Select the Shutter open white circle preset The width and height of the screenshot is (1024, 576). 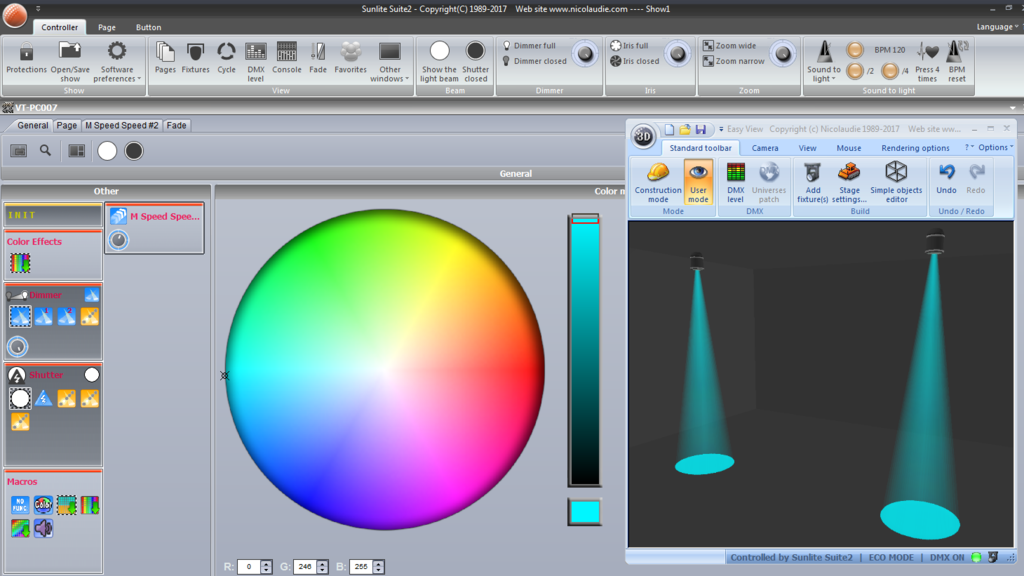(20, 398)
